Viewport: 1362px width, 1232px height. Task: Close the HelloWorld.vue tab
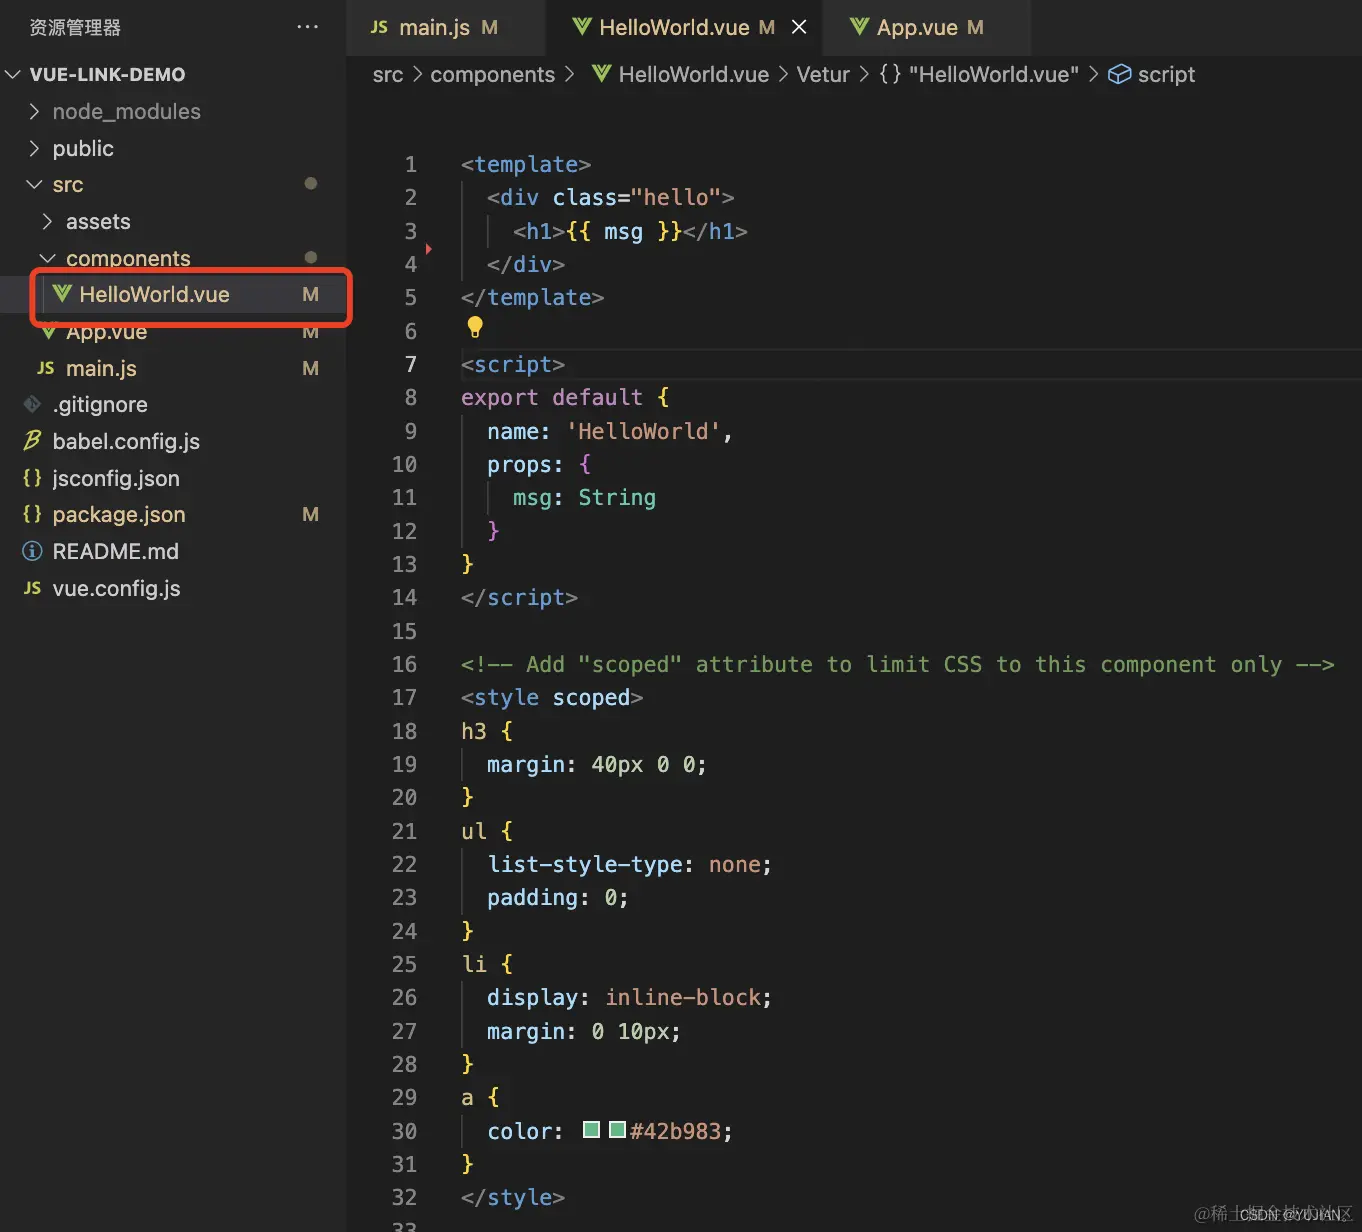799,27
